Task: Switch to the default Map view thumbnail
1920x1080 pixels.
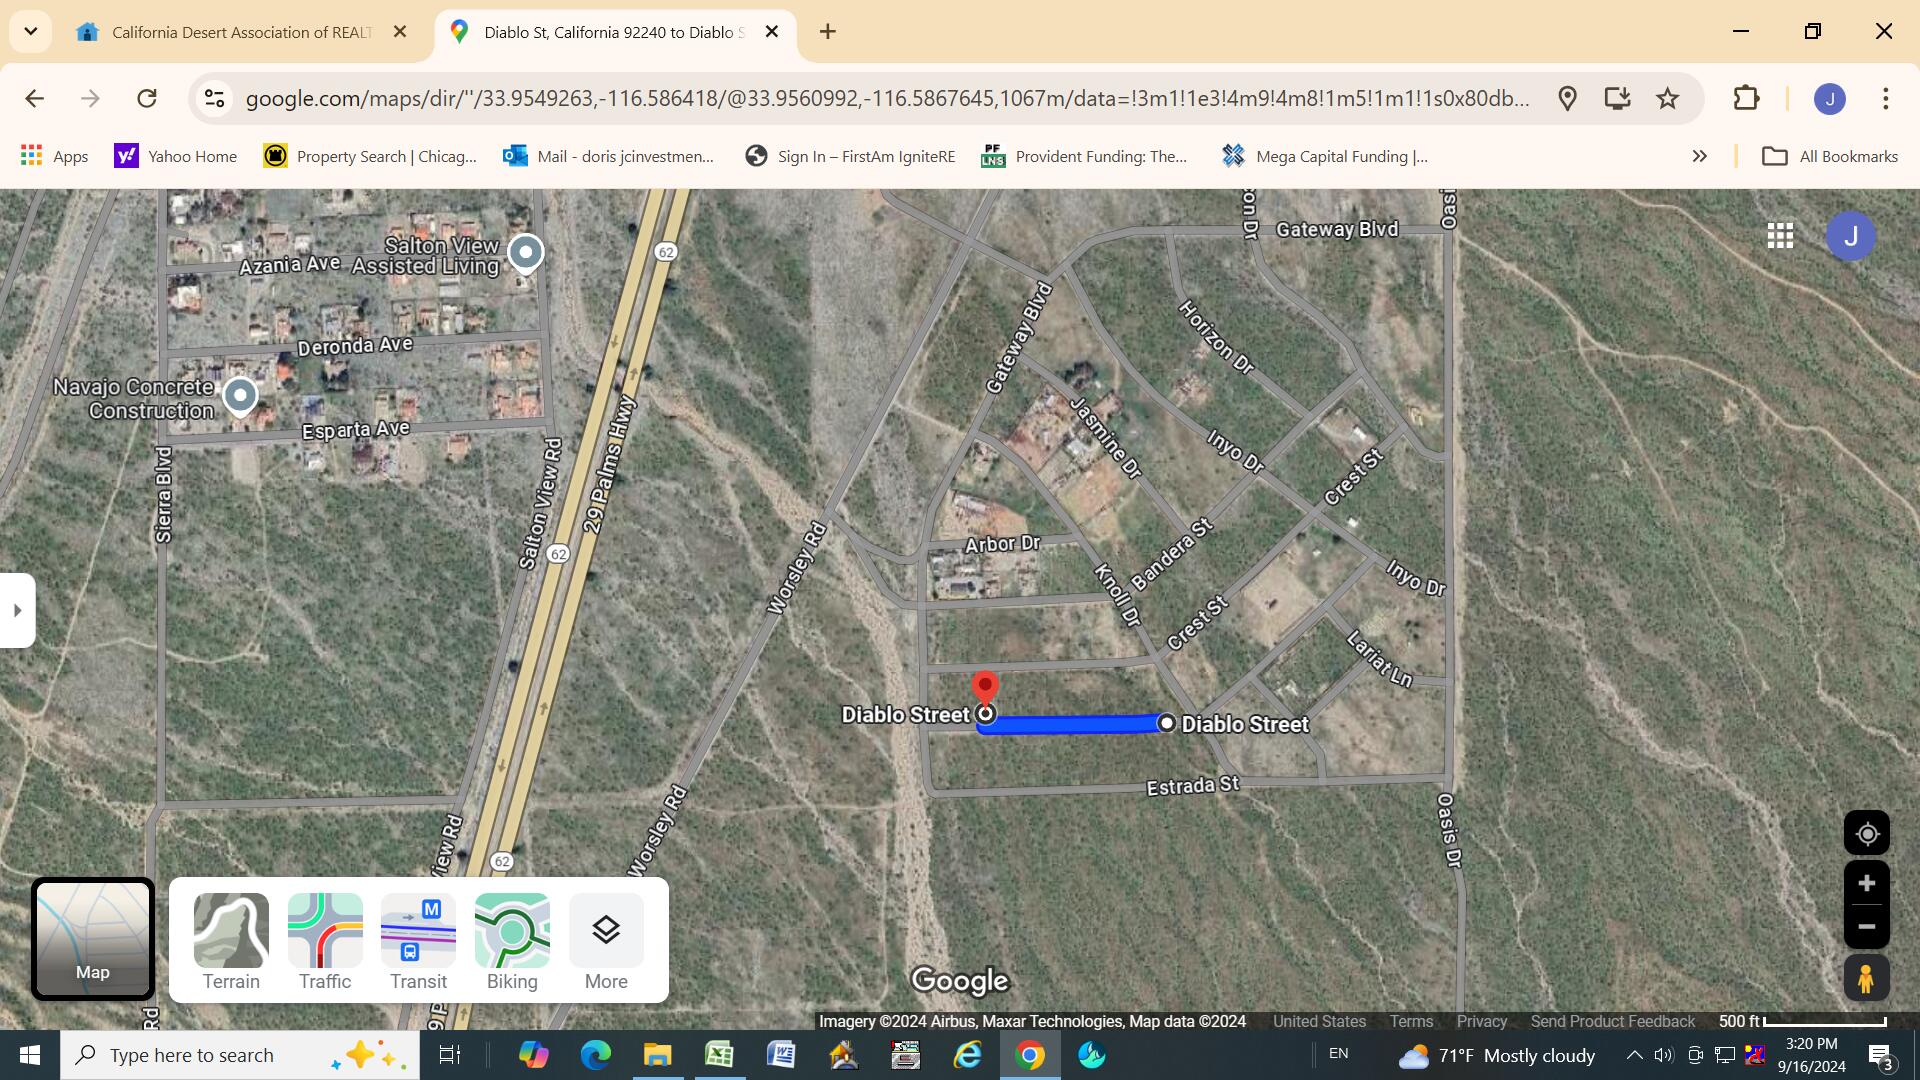Action: (x=93, y=939)
